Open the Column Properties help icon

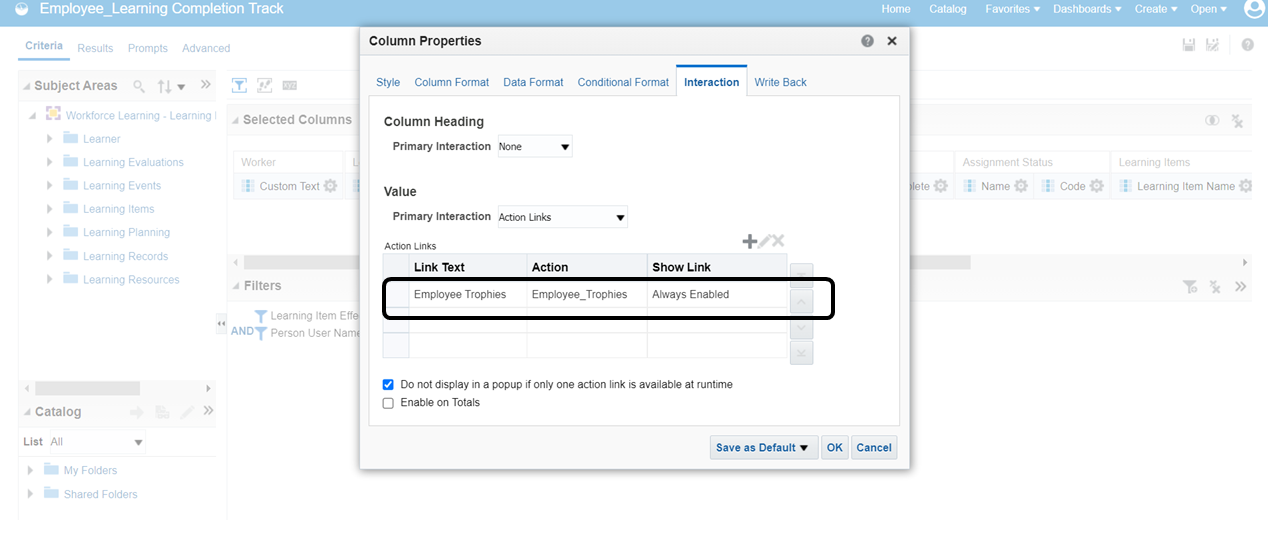[867, 41]
